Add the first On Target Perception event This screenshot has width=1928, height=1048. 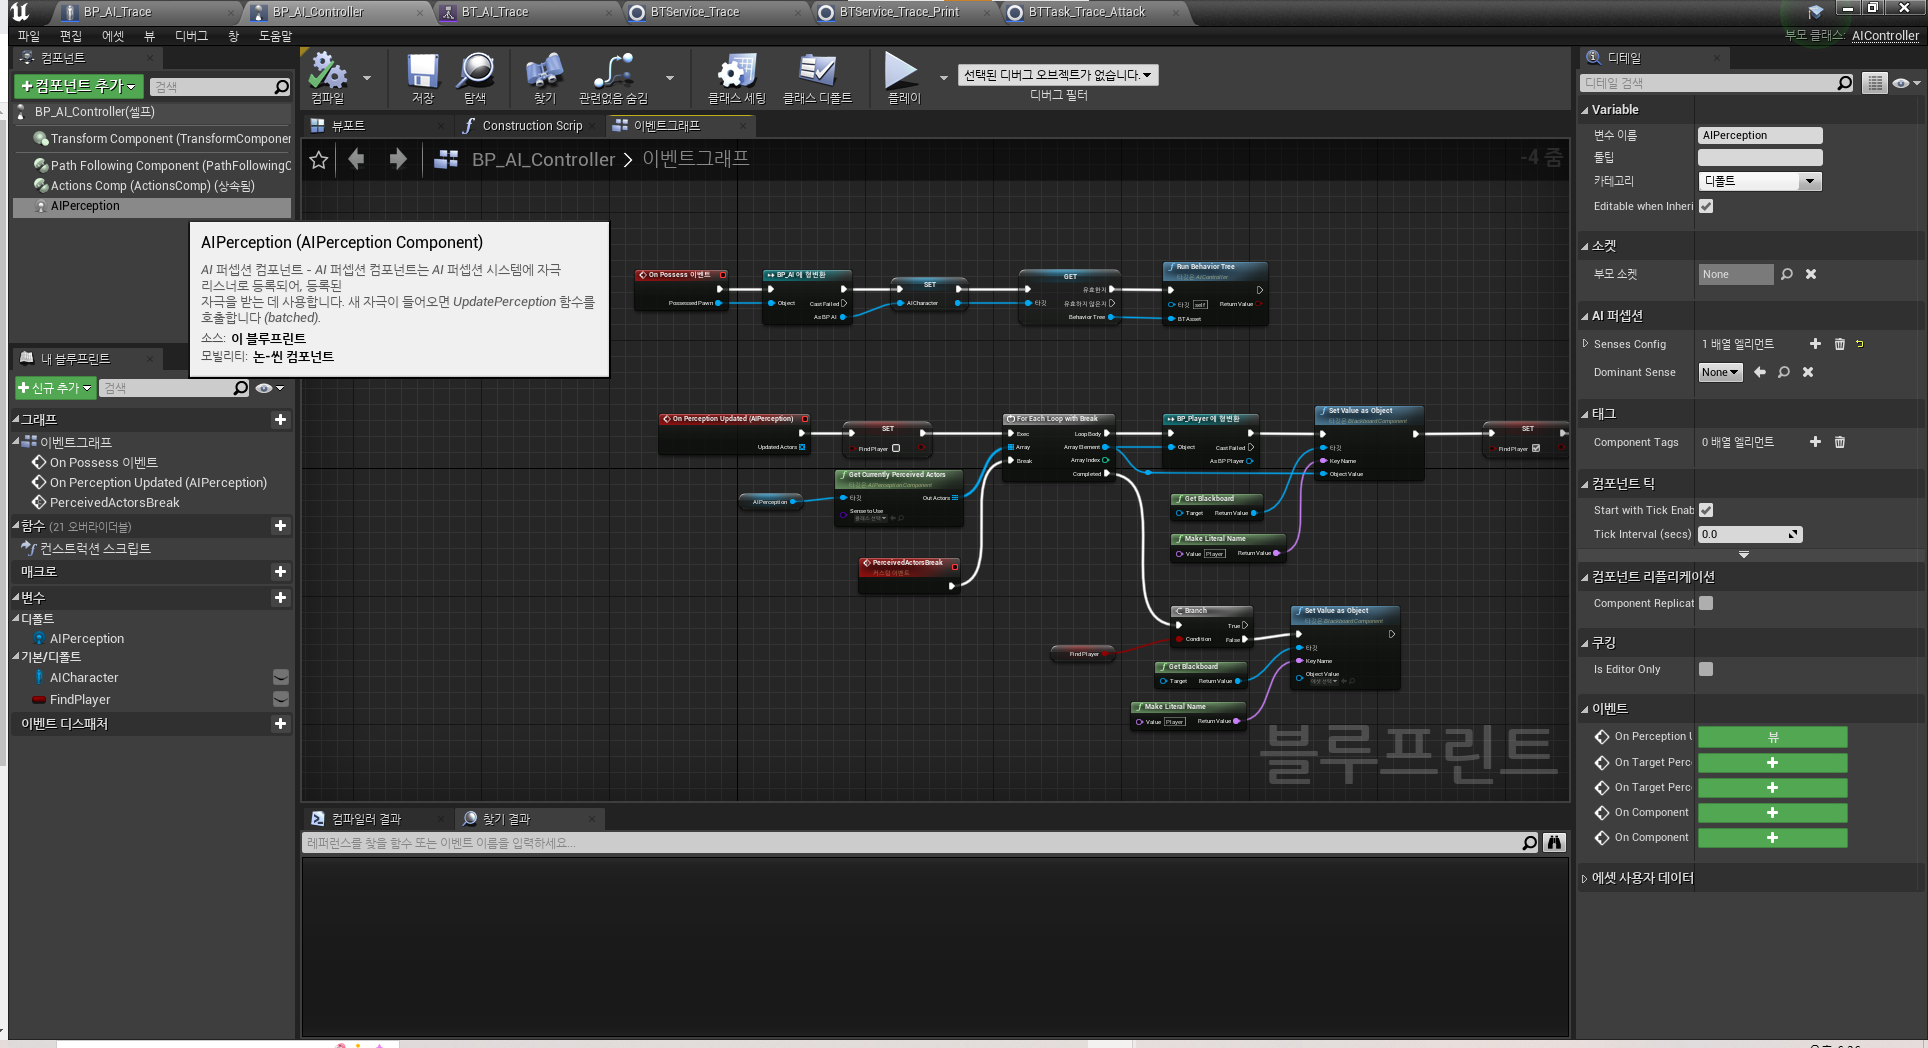1772,762
